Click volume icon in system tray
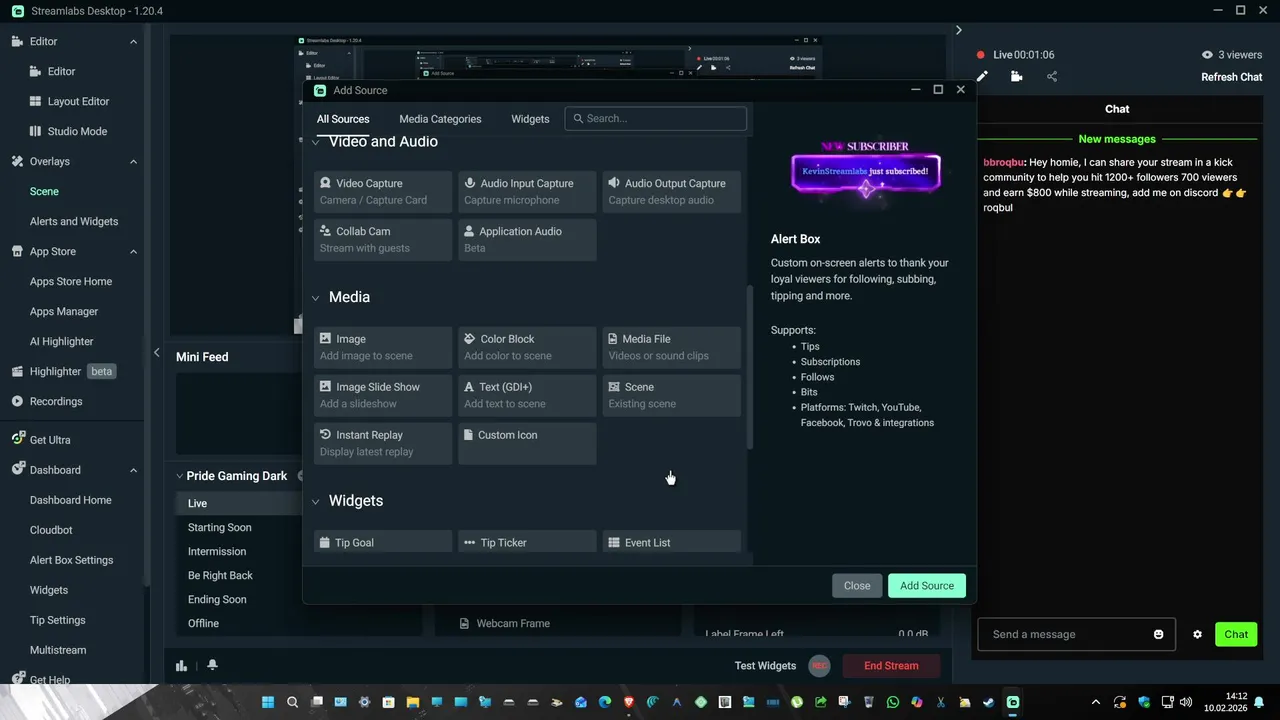Viewport: 1280px width, 720px height. [x=1185, y=702]
